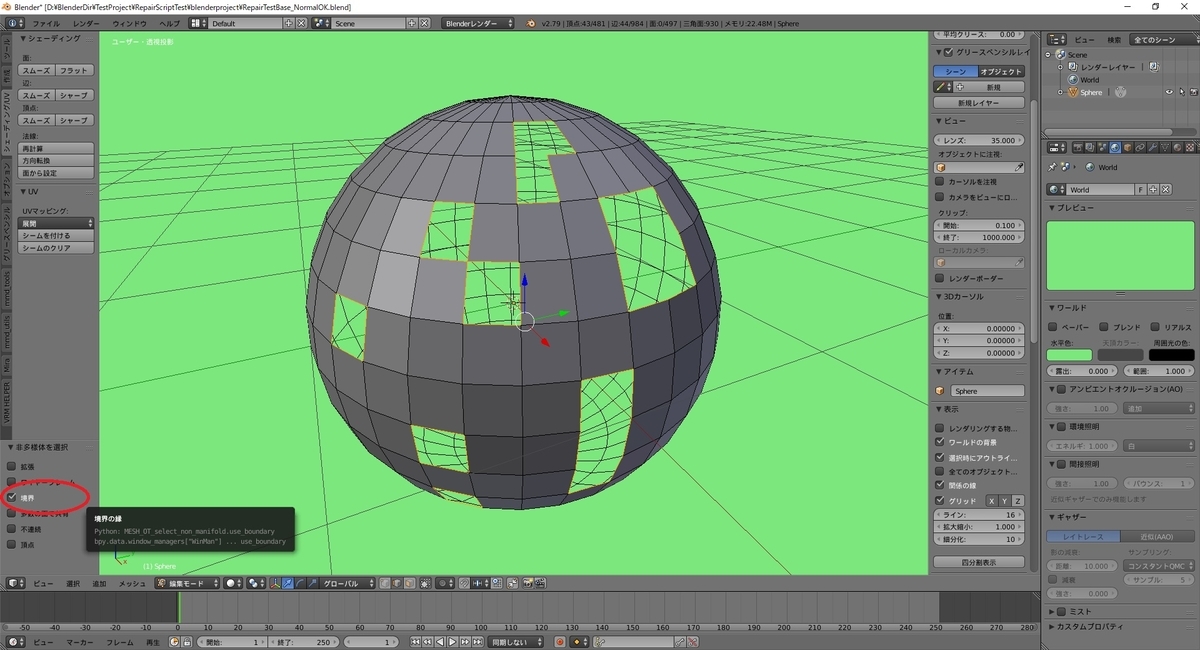Screen dimensions: 1200x650
Task: Open the ファイル menu
Action: [x=46, y=23]
